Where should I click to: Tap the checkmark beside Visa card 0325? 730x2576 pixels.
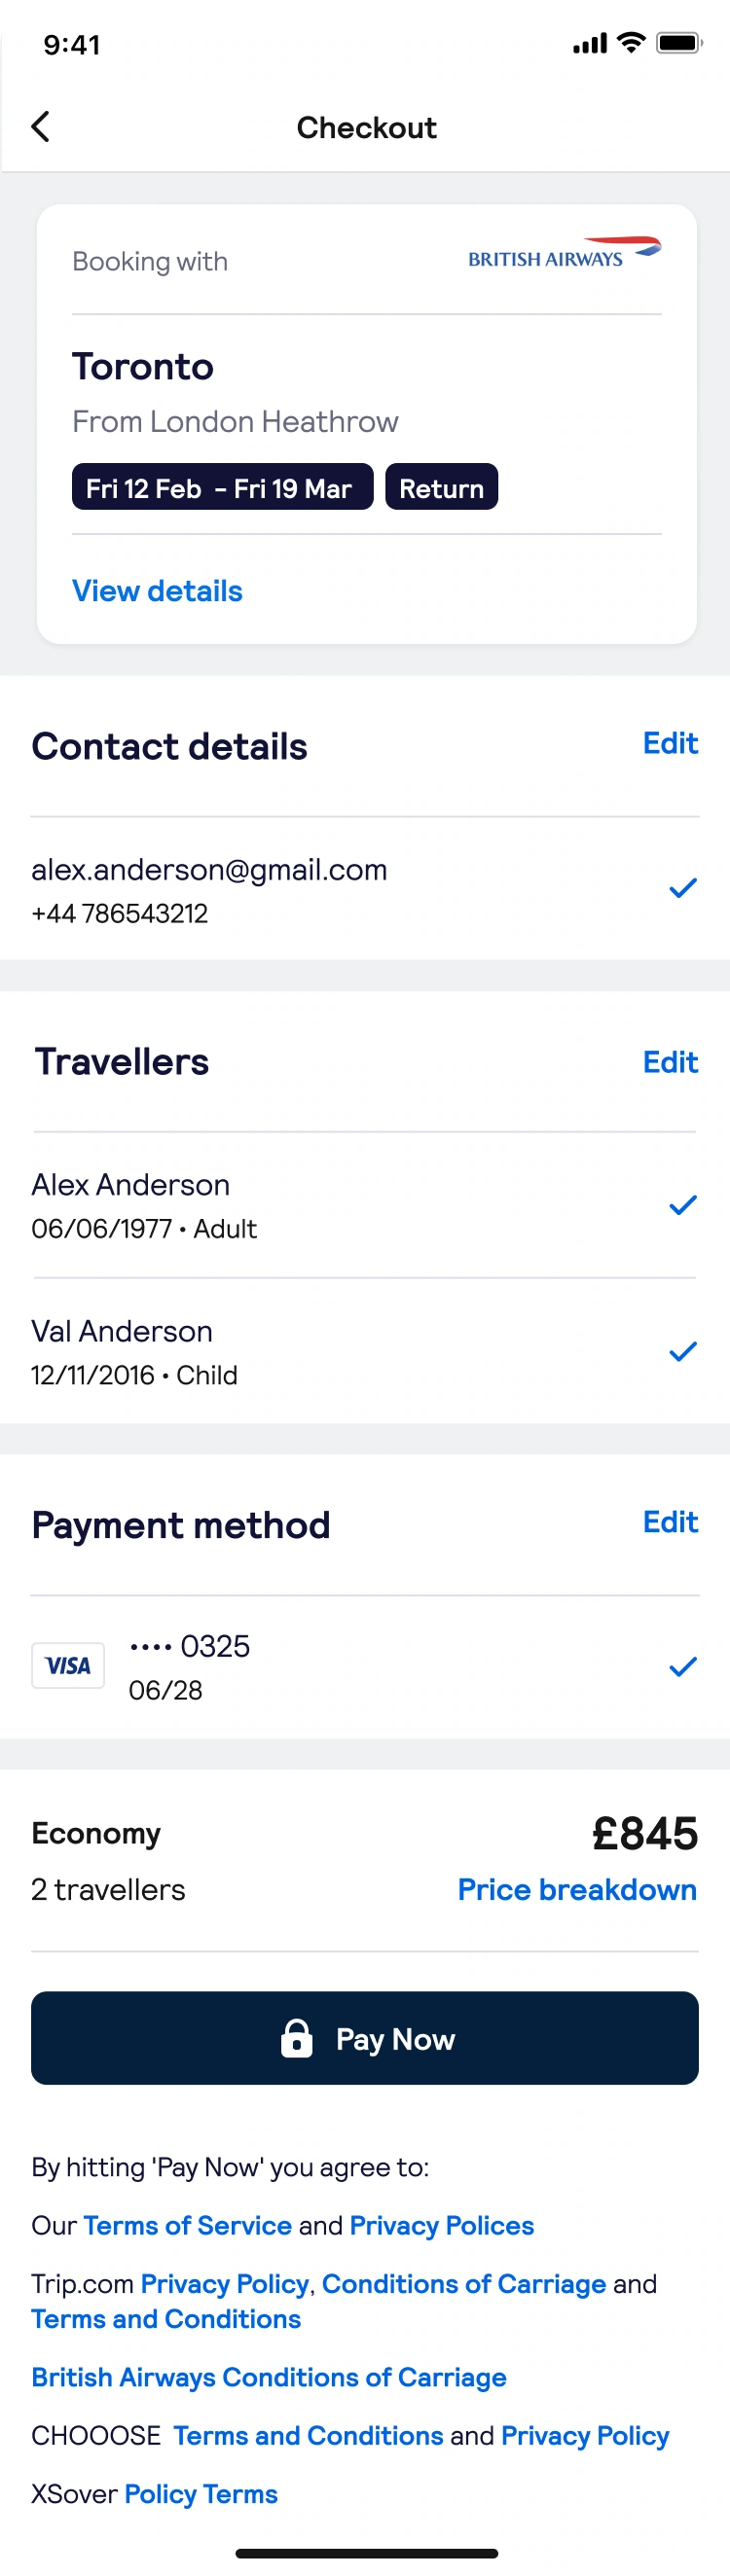[x=683, y=1666]
